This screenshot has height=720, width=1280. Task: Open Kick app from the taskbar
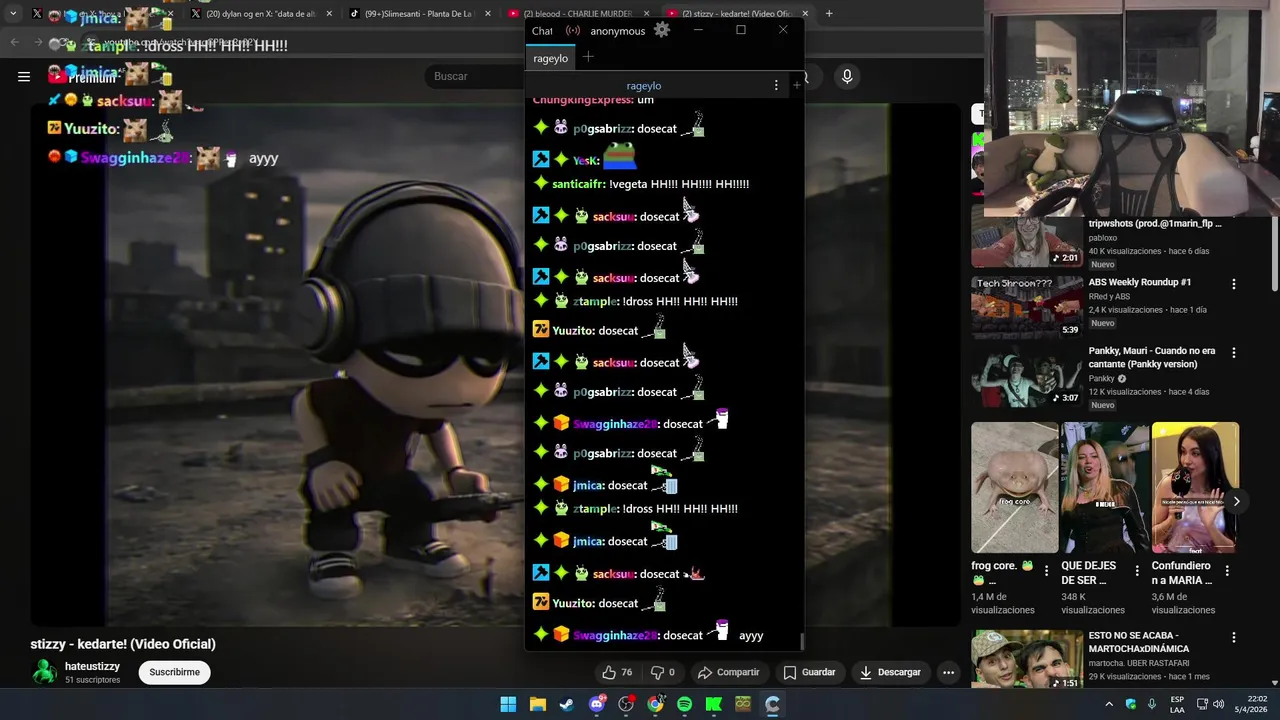point(714,704)
